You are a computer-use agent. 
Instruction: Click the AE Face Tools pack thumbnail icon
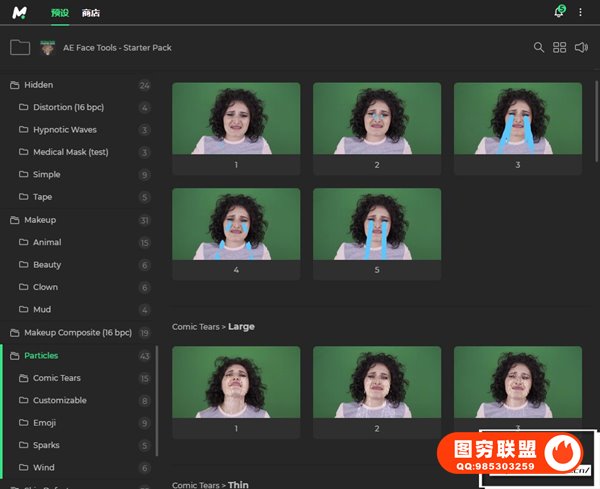[47, 47]
